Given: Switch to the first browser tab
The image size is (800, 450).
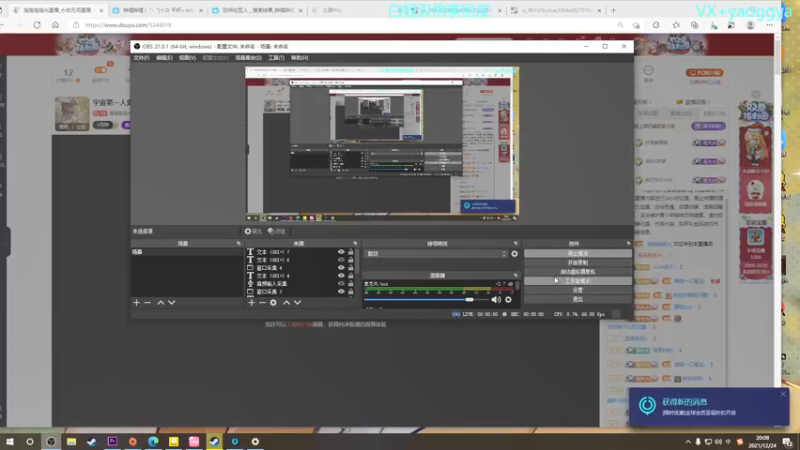Looking at the screenshot, I should 58,10.
